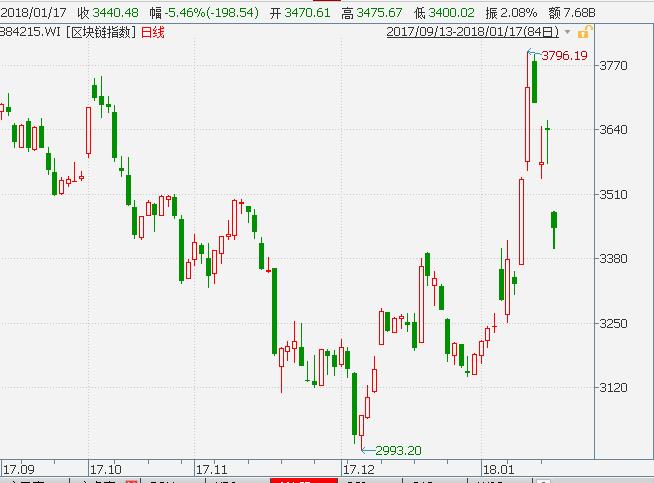This screenshot has width=654, height=483.
Task: Select the 18.01 time axis label
Action: [497, 468]
